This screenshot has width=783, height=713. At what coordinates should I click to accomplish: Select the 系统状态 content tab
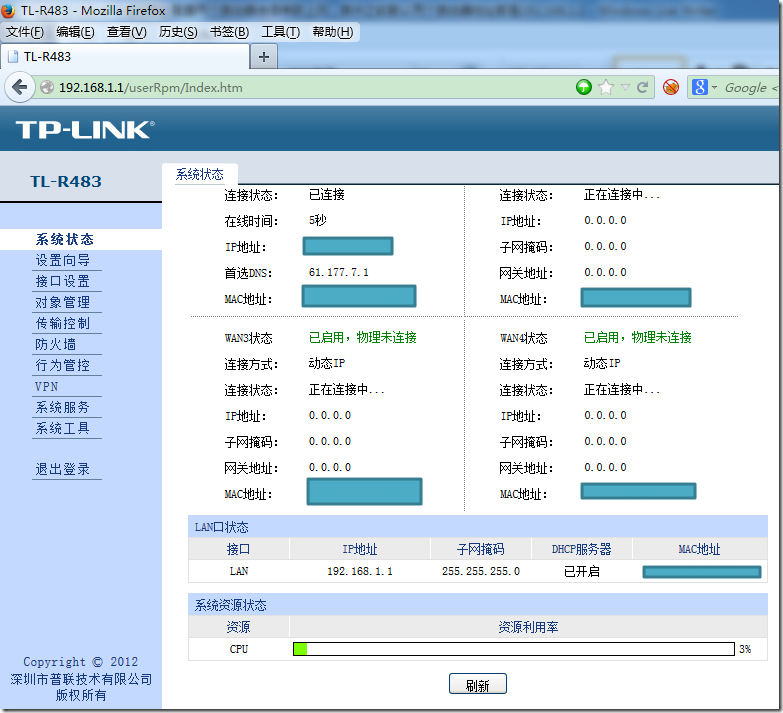200,174
